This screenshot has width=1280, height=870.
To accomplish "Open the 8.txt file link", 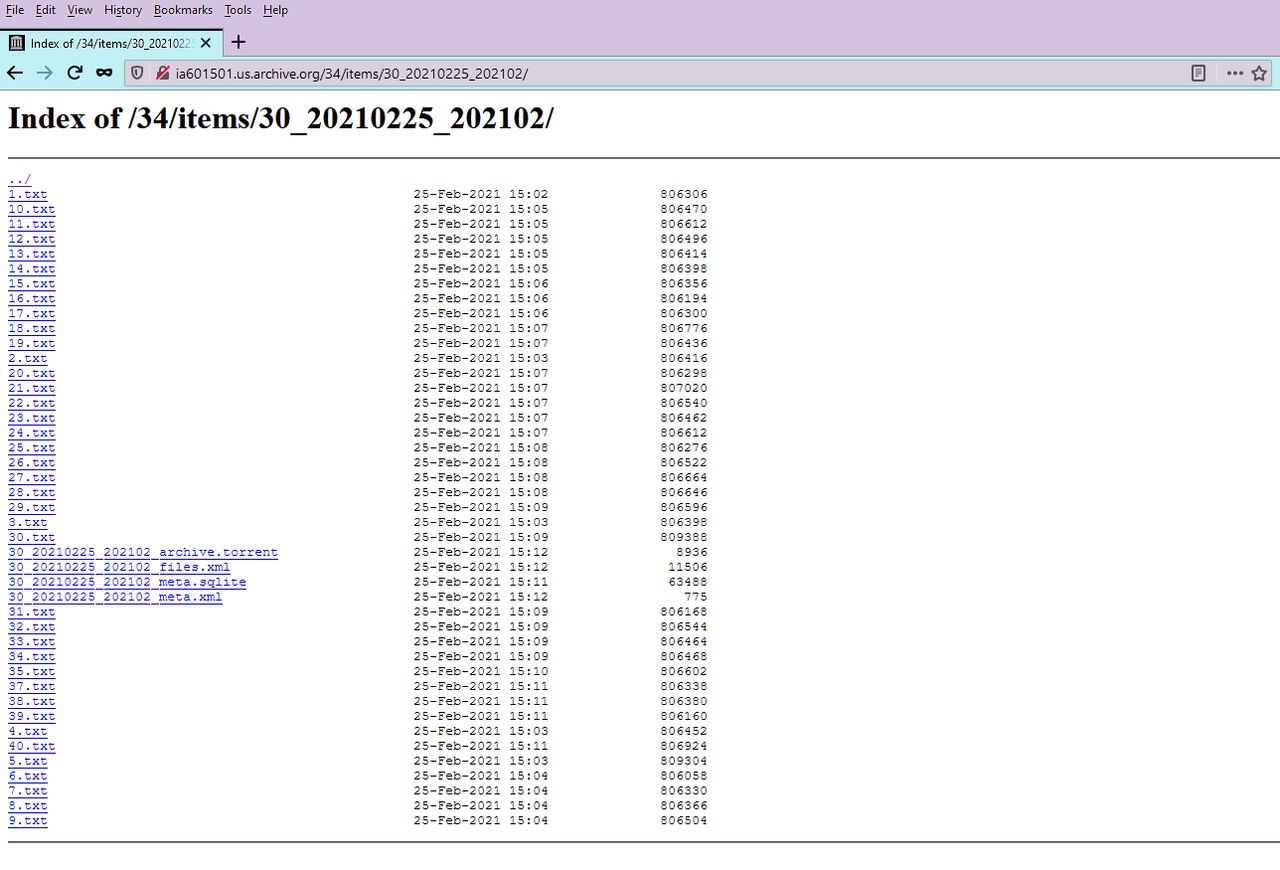I will (27, 806).
